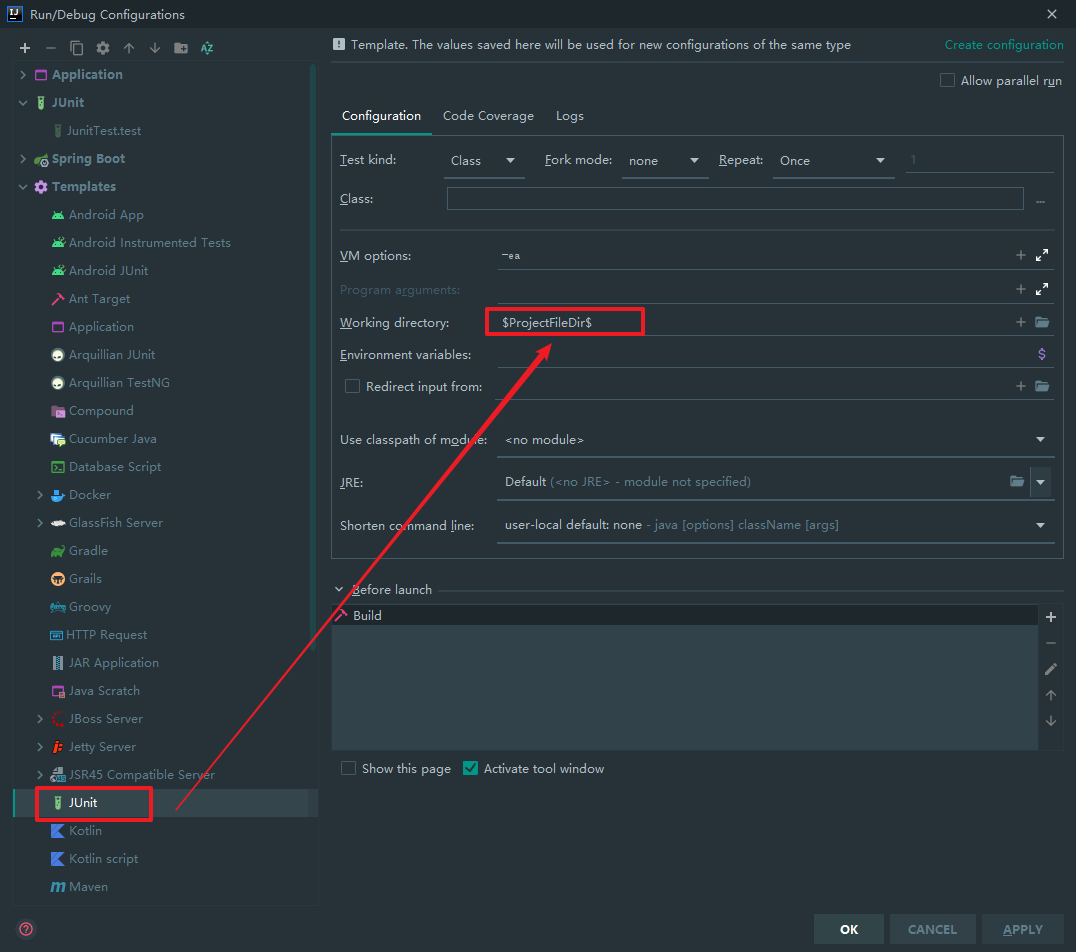The height and width of the screenshot is (952, 1076).
Task: Open the Fork mode dropdown
Action: tap(664, 161)
